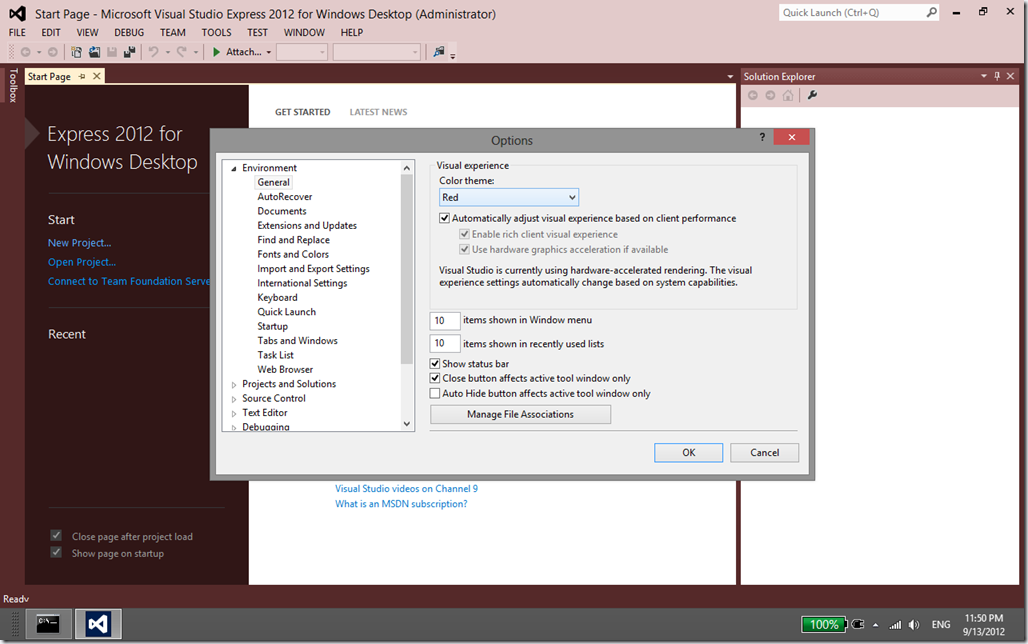
Task: Click the Options dialog Help question mark
Action: (762, 136)
